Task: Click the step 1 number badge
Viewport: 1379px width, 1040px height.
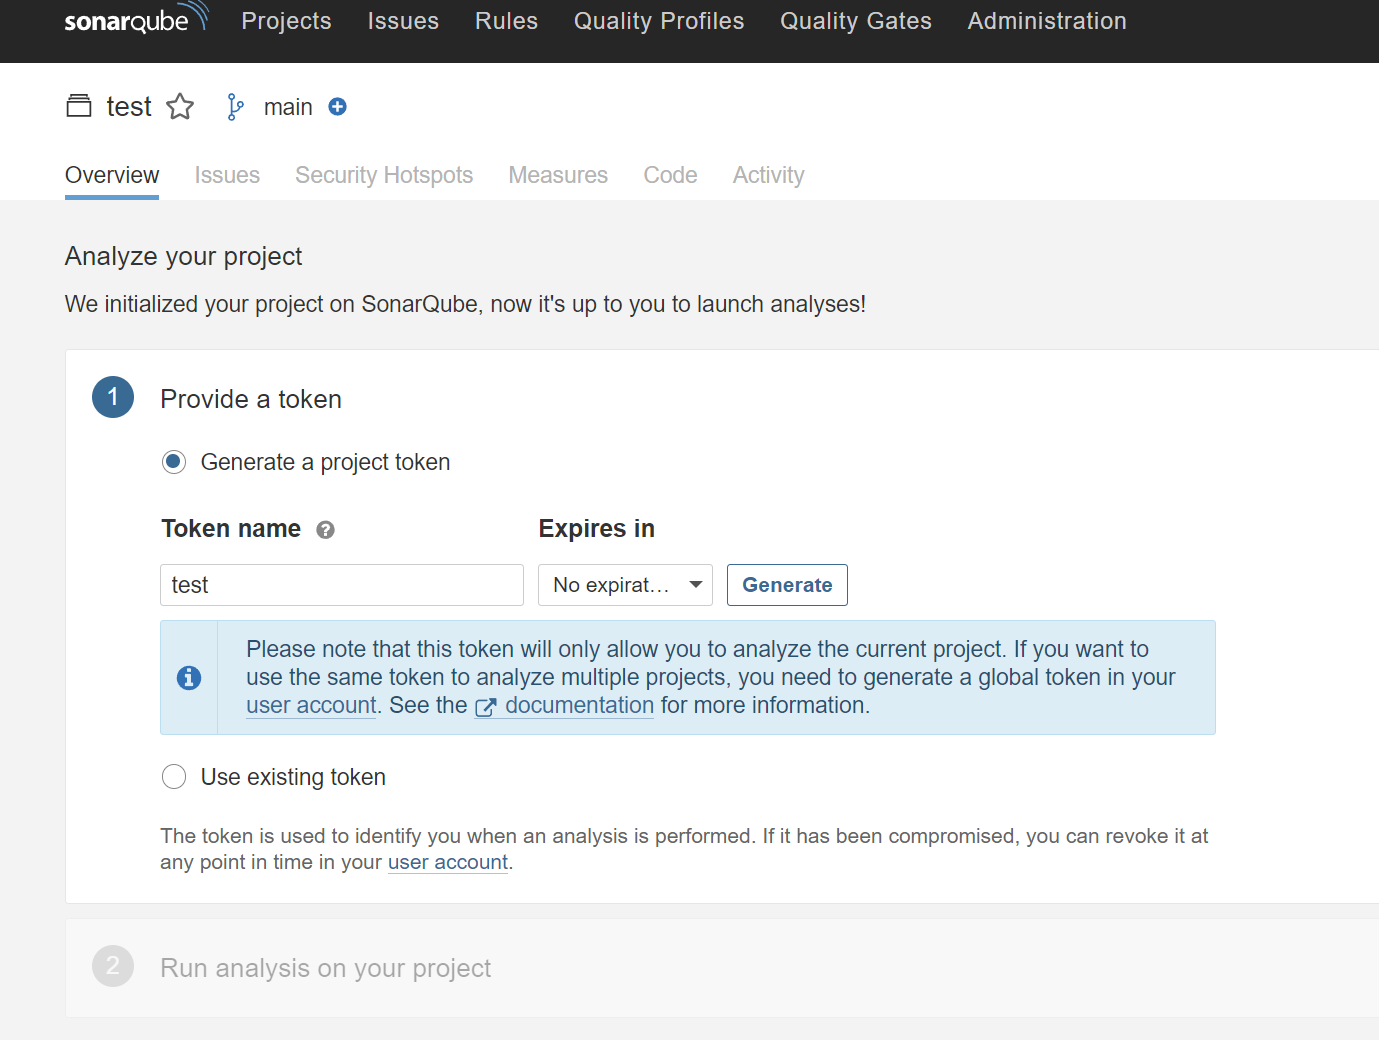Action: pyautogui.click(x=113, y=397)
